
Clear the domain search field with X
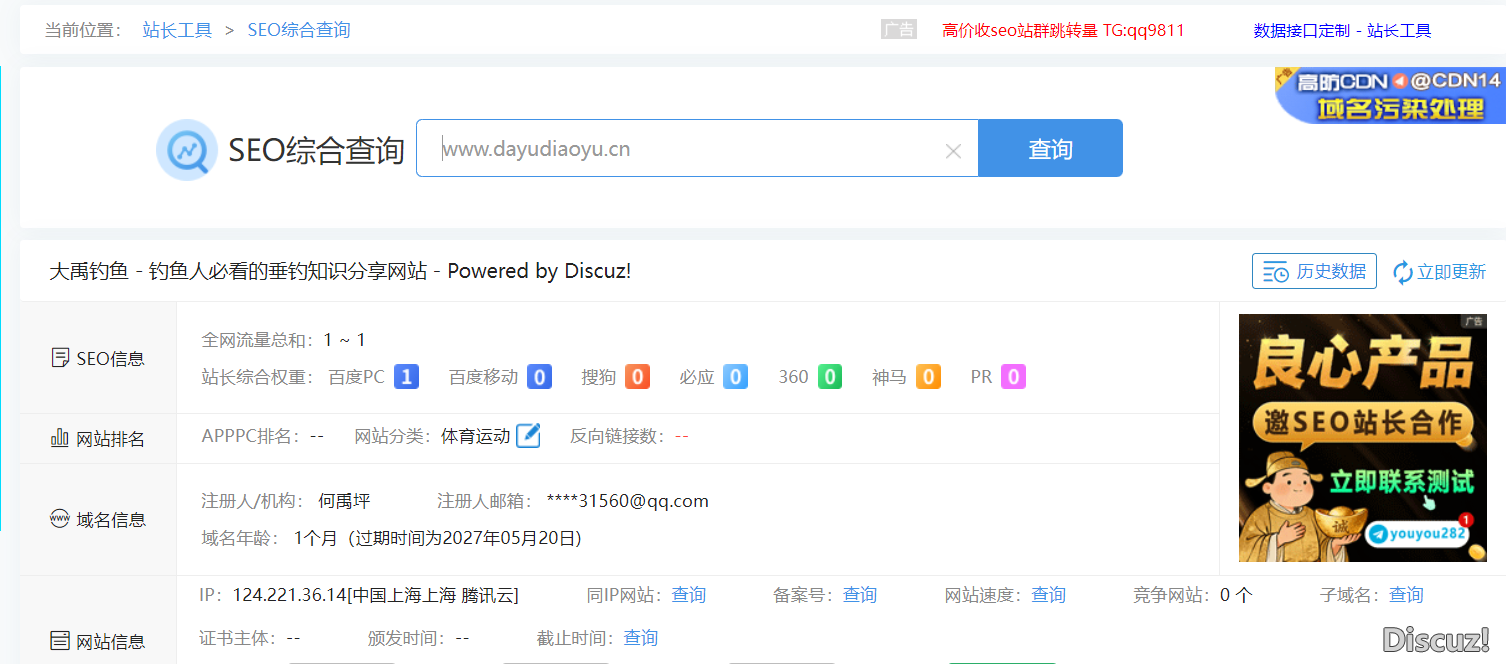pyautogui.click(x=953, y=151)
